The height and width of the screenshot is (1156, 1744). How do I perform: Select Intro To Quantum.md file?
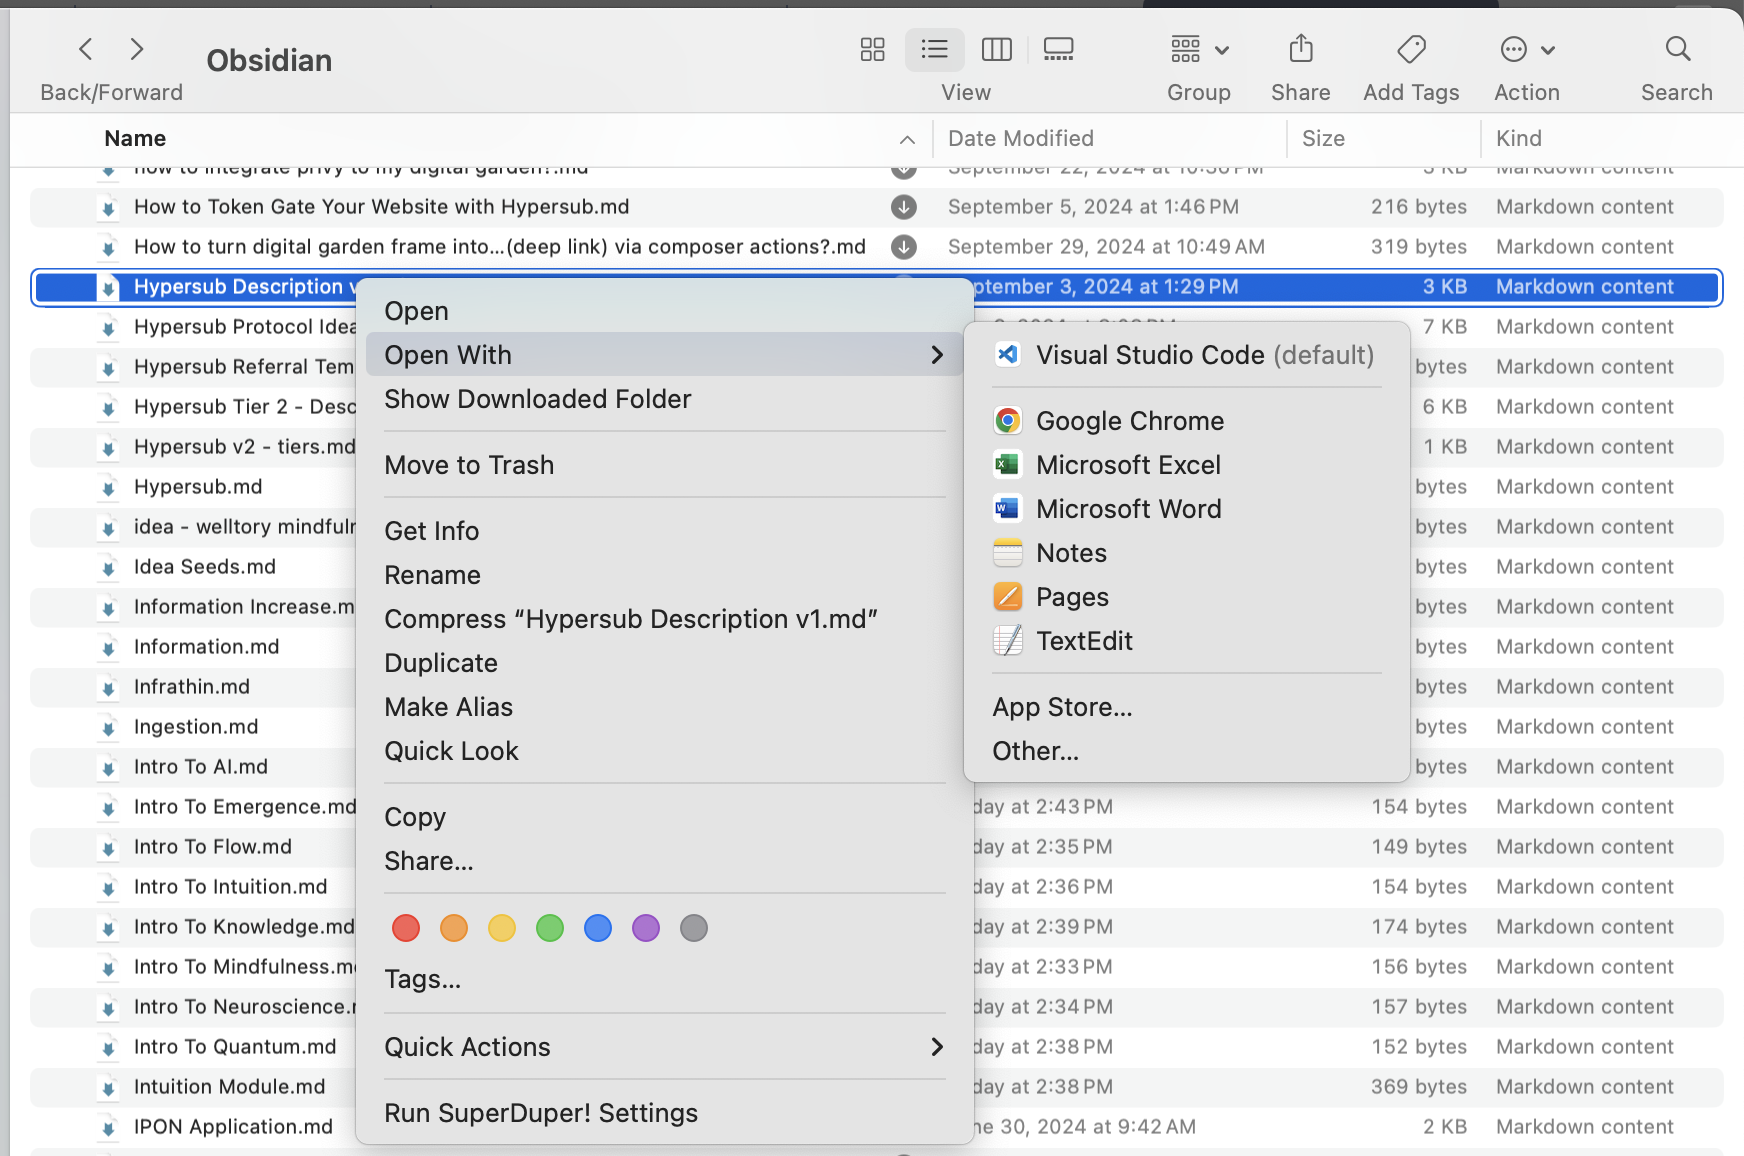click(235, 1047)
